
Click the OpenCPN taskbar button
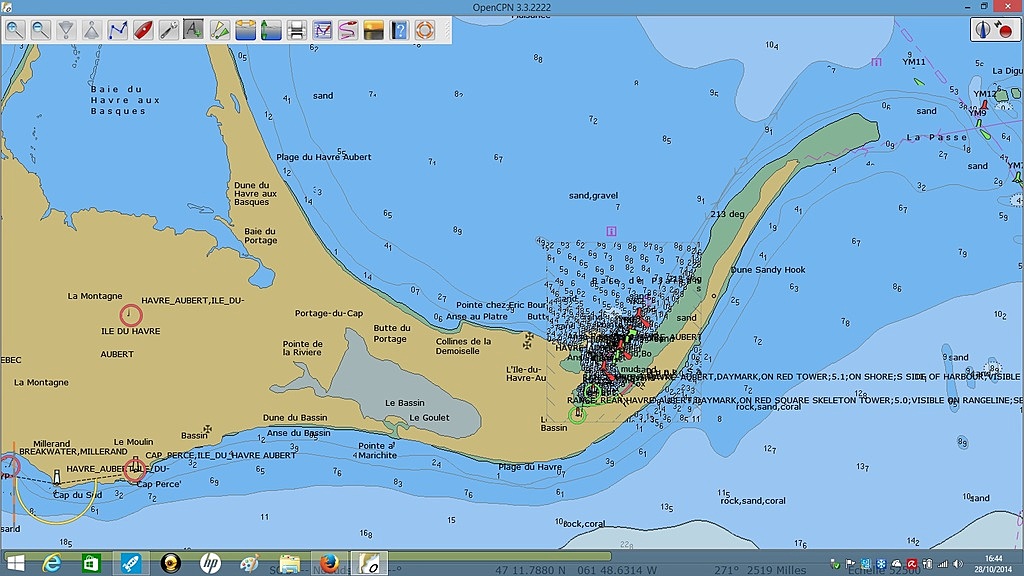click(x=369, y=563)
